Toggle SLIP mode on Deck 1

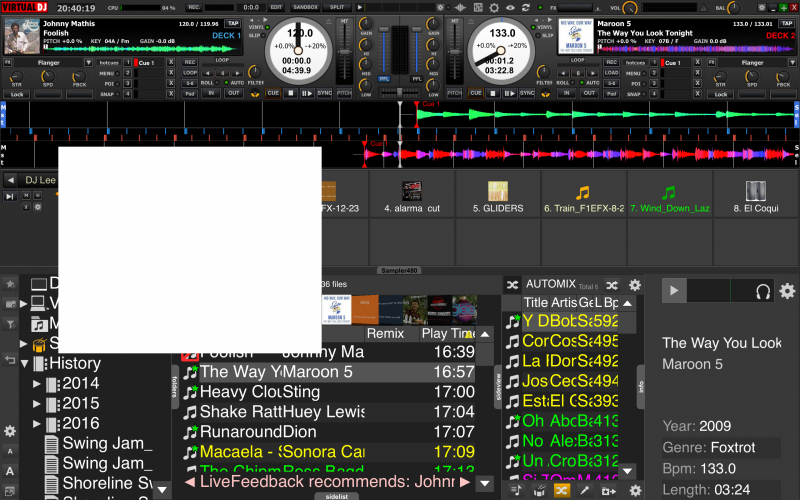pos(257,35)
